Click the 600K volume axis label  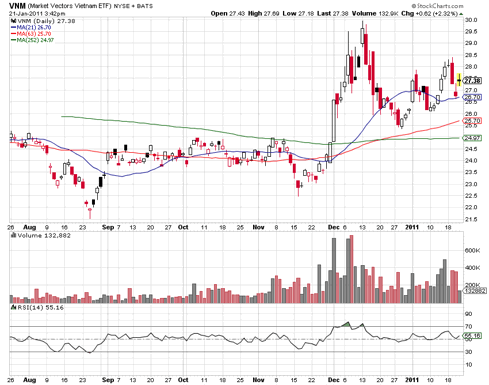pyautogui.click(x=472, y=251)
